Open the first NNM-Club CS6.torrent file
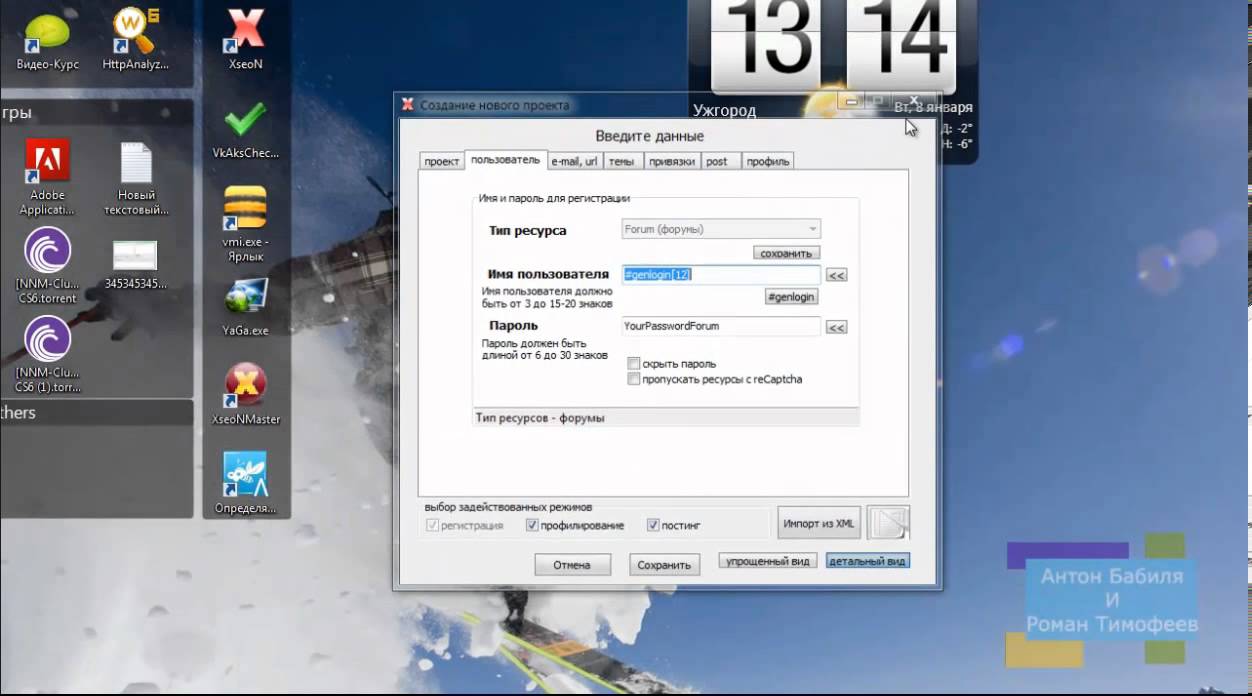 (x=47, y=264)
